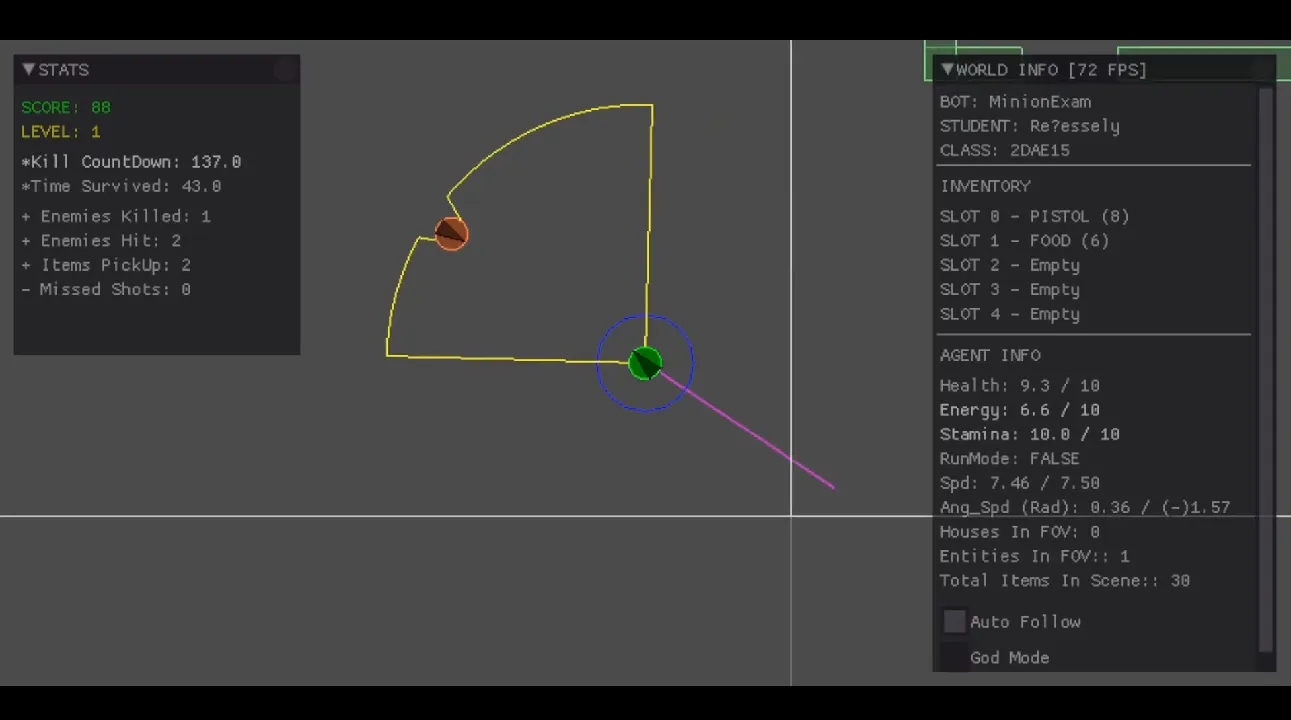Click the 'Total Items In Scene:: 30' line
The image size is (1291, 720).
[1065, 581]
